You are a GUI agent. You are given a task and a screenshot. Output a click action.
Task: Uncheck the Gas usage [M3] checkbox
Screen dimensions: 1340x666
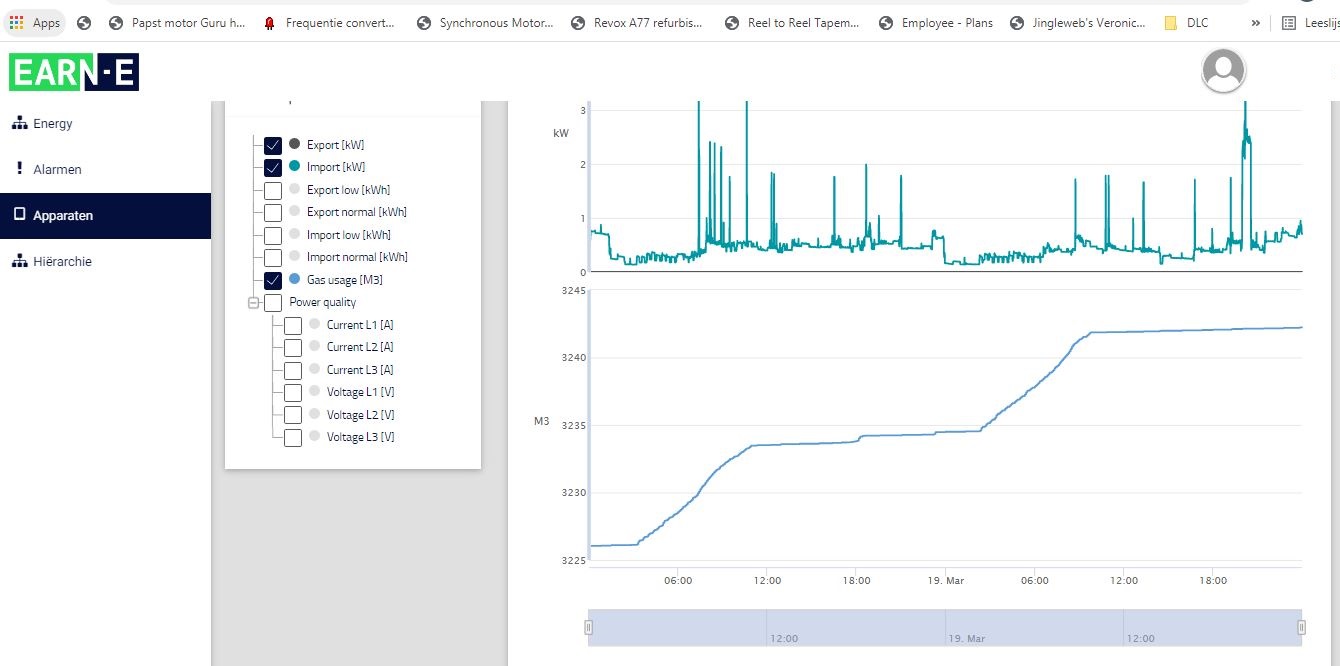[273, 280]
